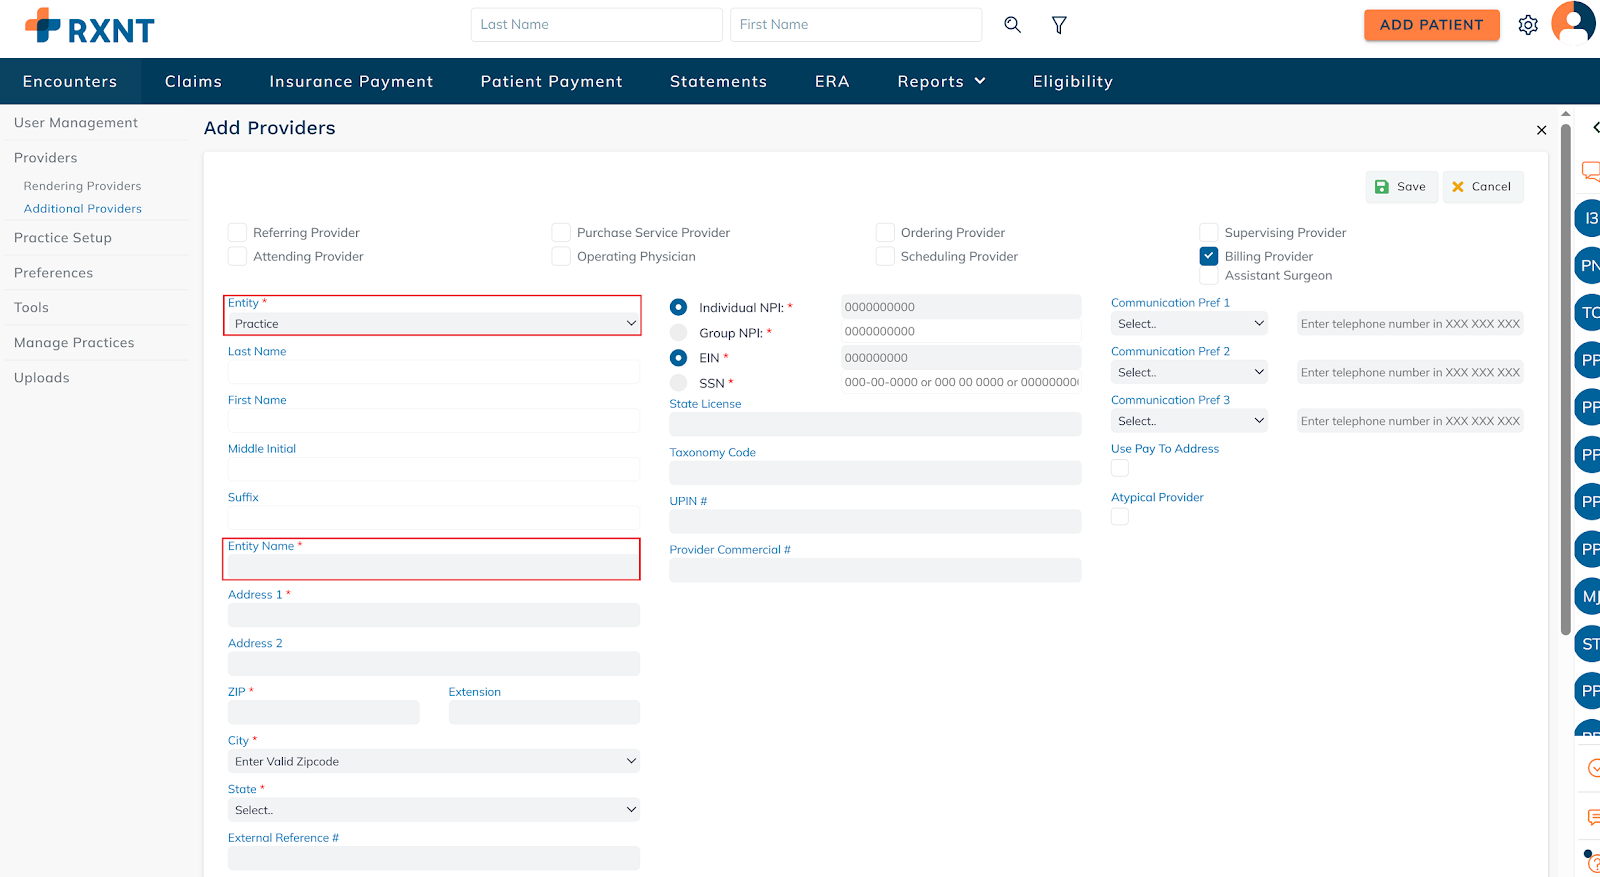Click the RXNT logo
This screenshot has height=877, width=1600.
(90, 27)
